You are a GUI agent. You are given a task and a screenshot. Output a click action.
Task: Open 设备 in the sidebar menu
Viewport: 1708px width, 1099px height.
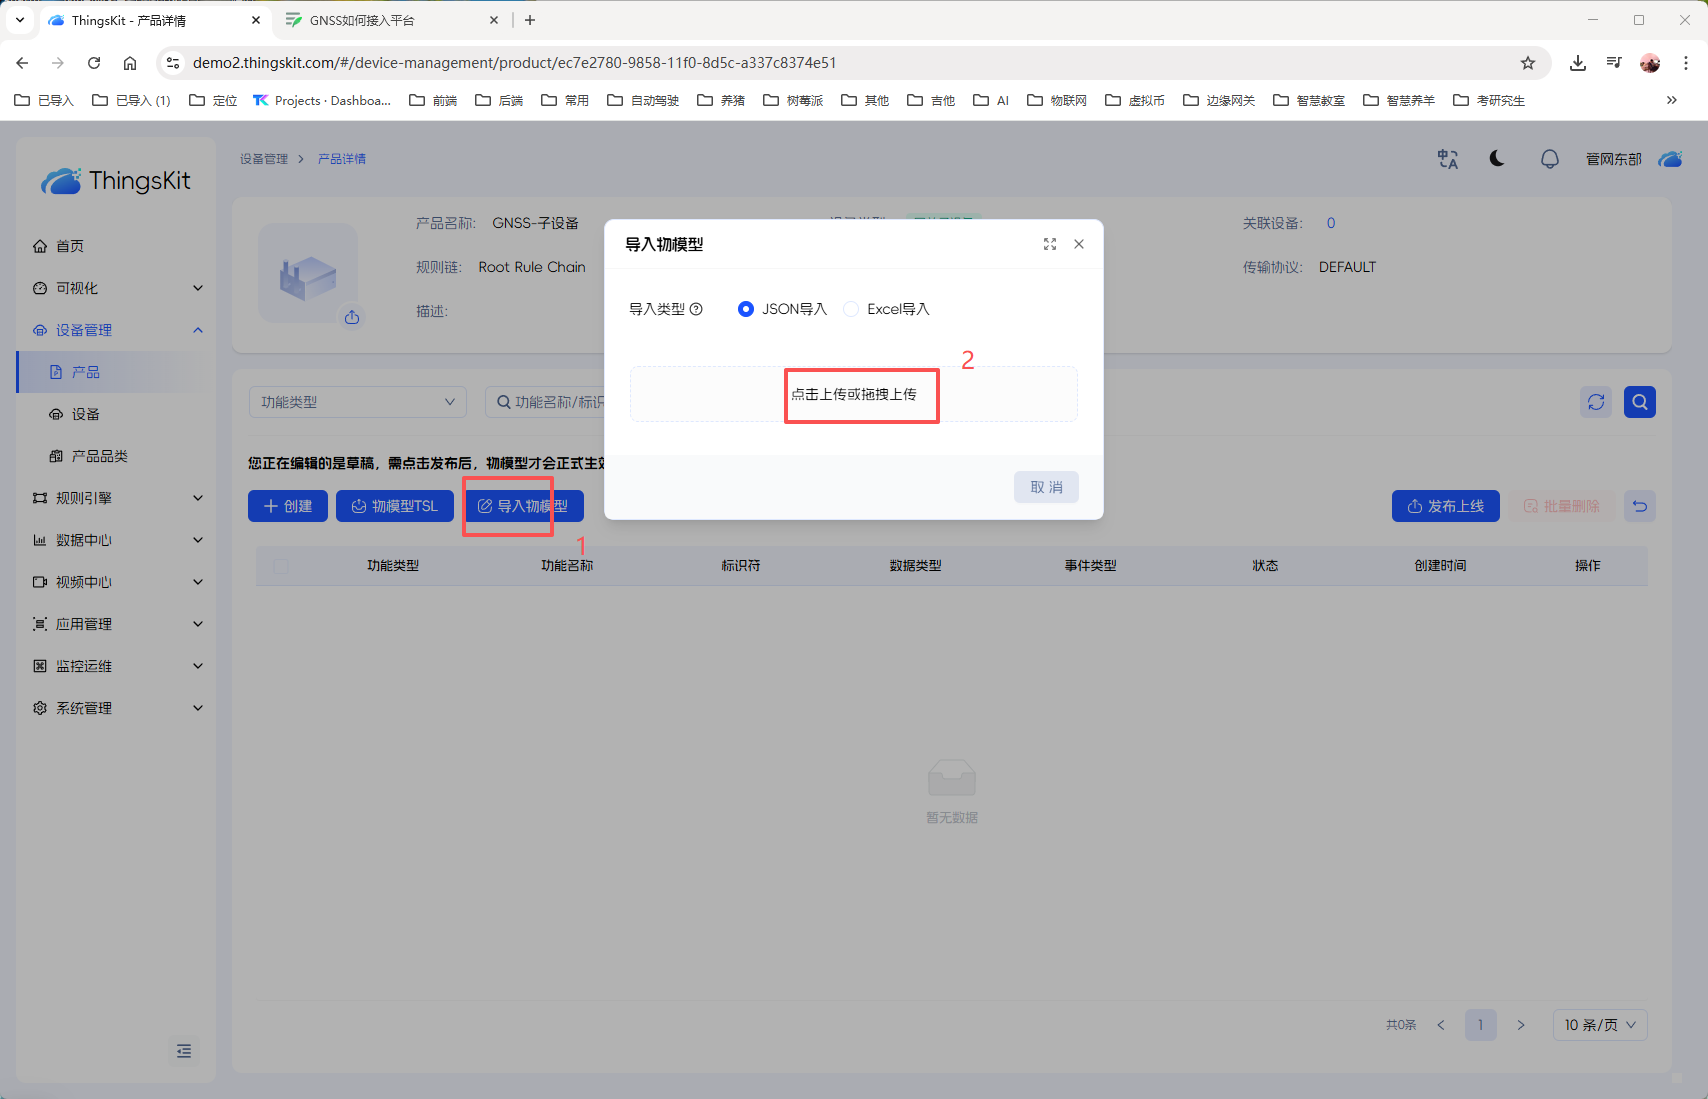(86, 414)
